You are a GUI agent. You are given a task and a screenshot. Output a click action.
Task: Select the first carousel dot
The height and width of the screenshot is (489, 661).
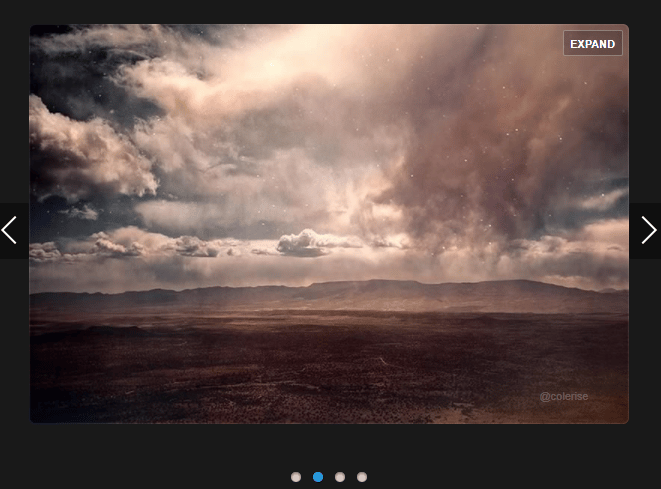coord(296,477)
